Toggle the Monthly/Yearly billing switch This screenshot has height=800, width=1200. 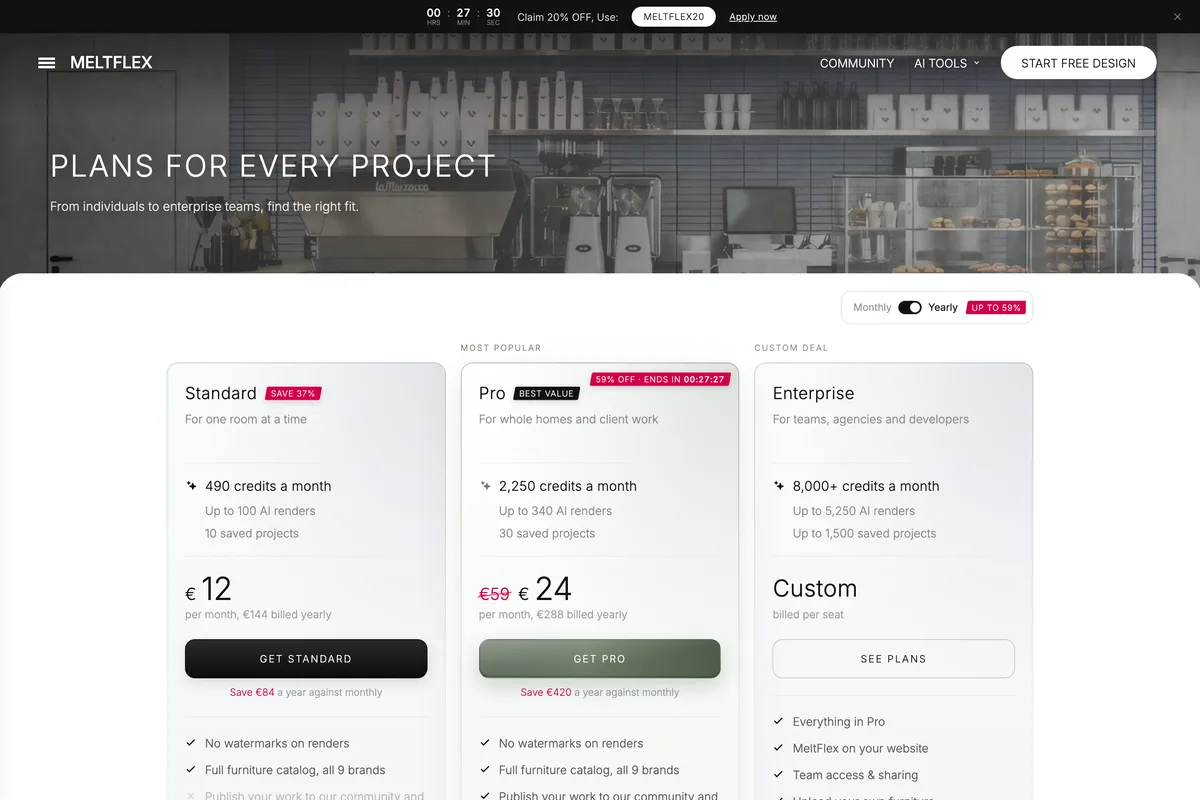(910, 308)
